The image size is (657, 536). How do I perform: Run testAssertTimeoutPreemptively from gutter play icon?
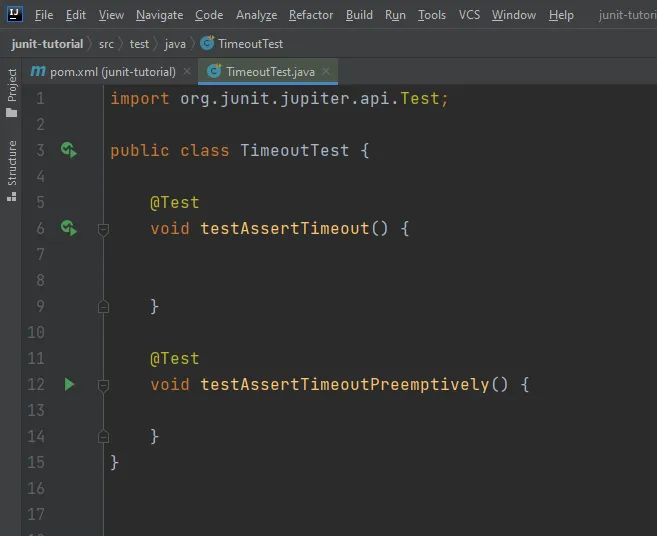(x=69, y=384)
